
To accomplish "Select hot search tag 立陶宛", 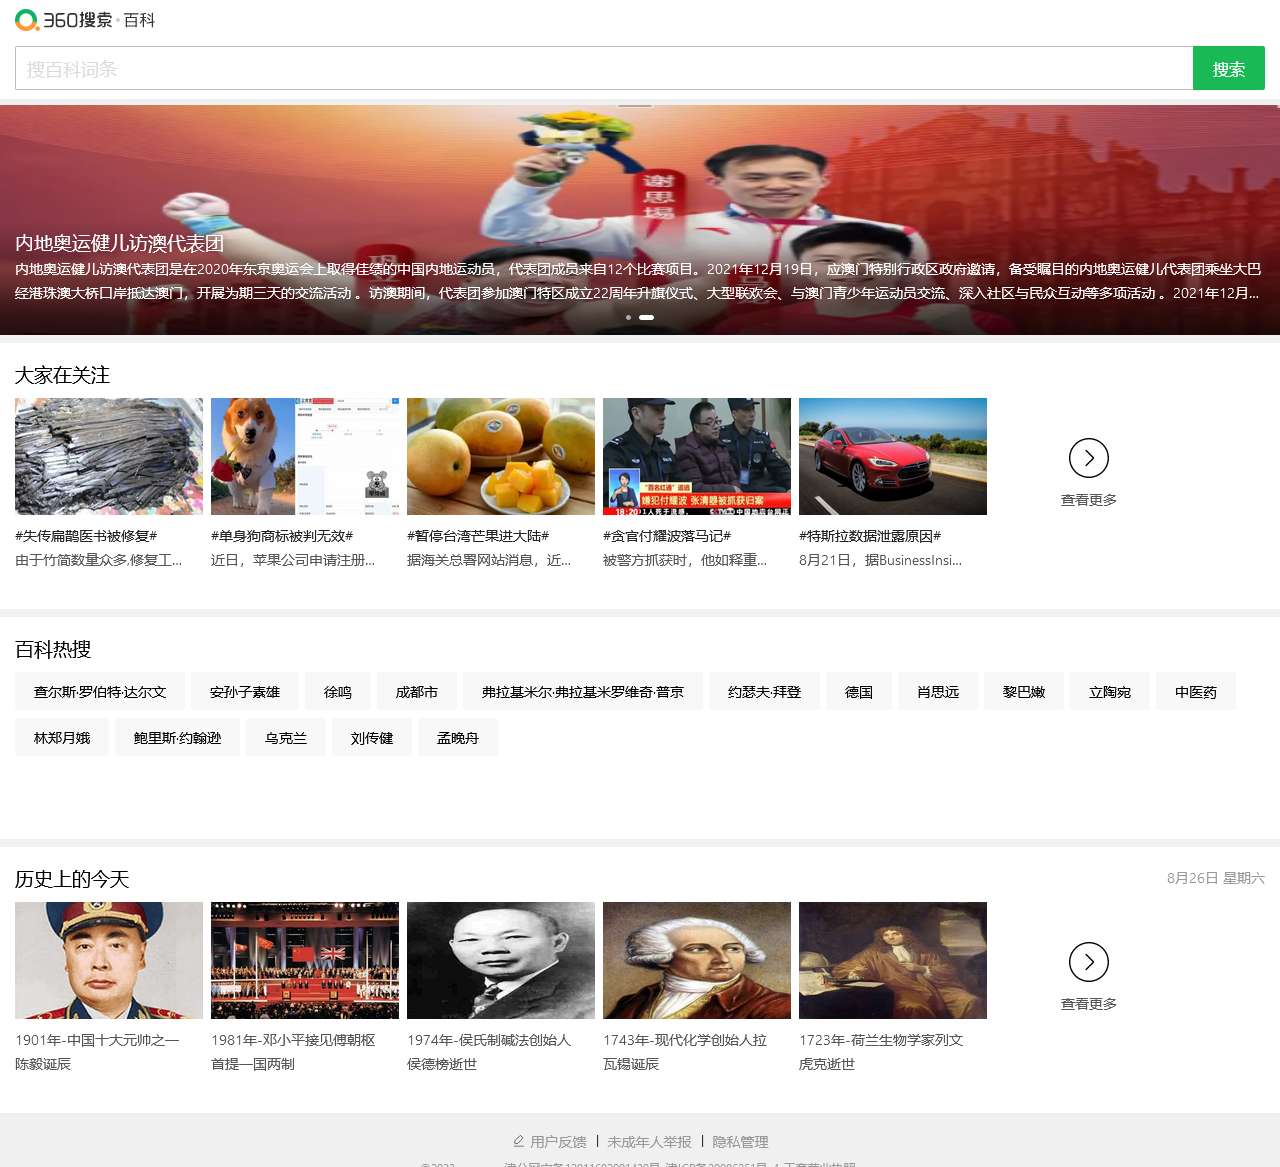I will [1110, 692].
